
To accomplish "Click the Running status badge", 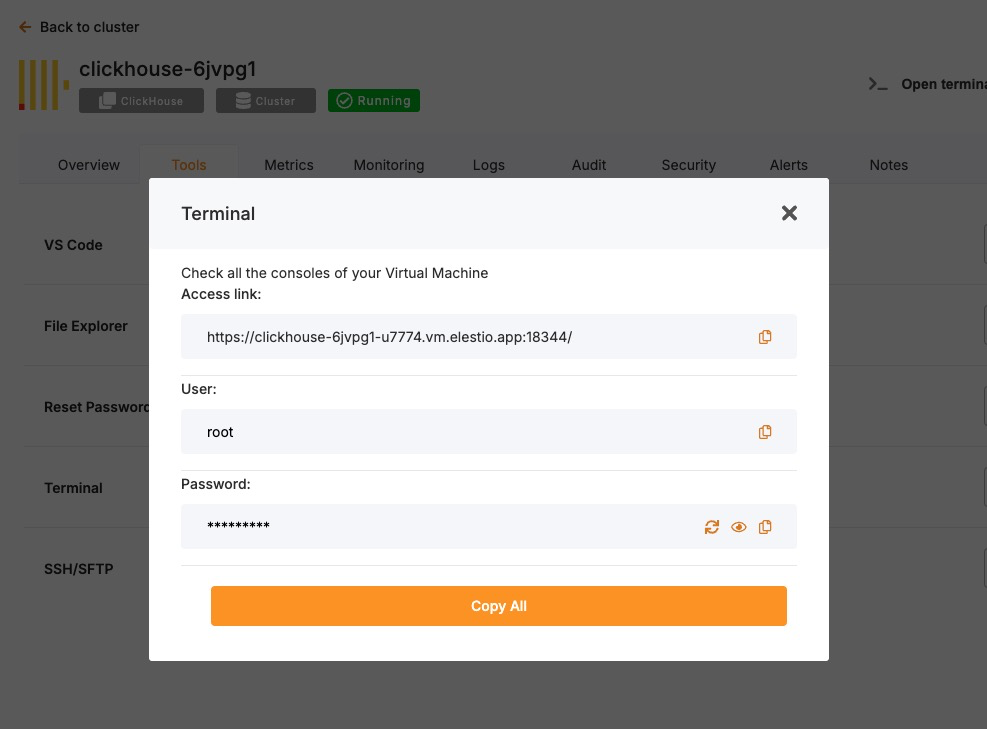I will pos(374,101).
